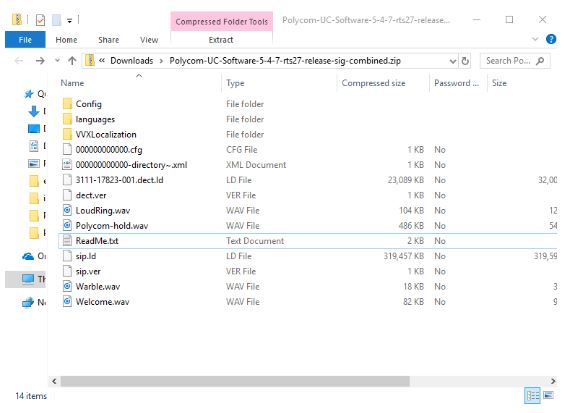
Task: Open the Downloads arrow in navigation pane
Action: tap(34, 111)
